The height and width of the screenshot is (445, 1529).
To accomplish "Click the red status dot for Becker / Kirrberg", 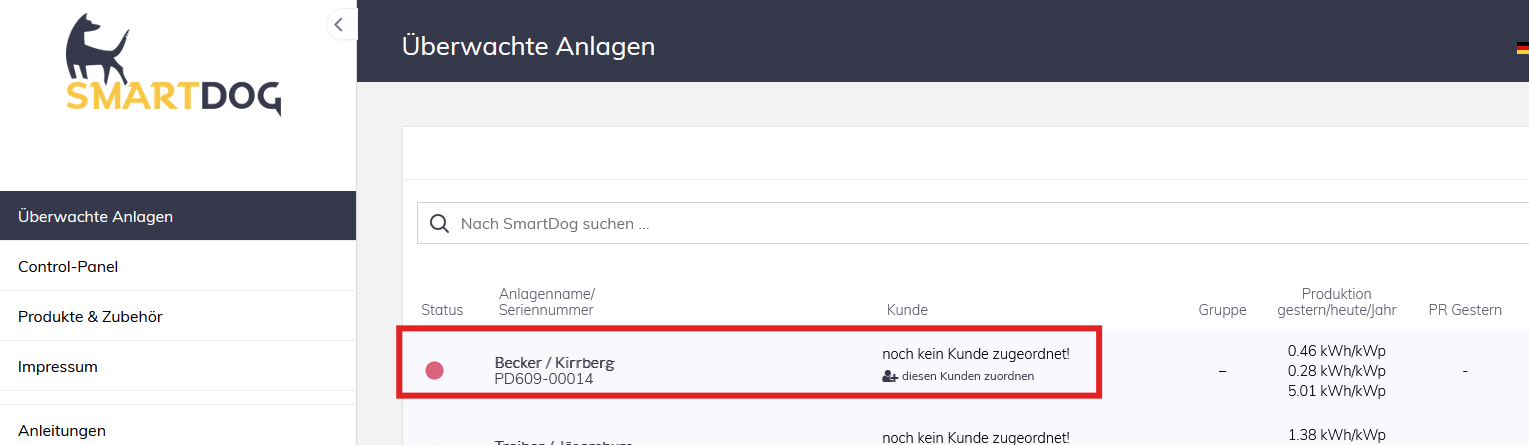I will coord(434,371).
